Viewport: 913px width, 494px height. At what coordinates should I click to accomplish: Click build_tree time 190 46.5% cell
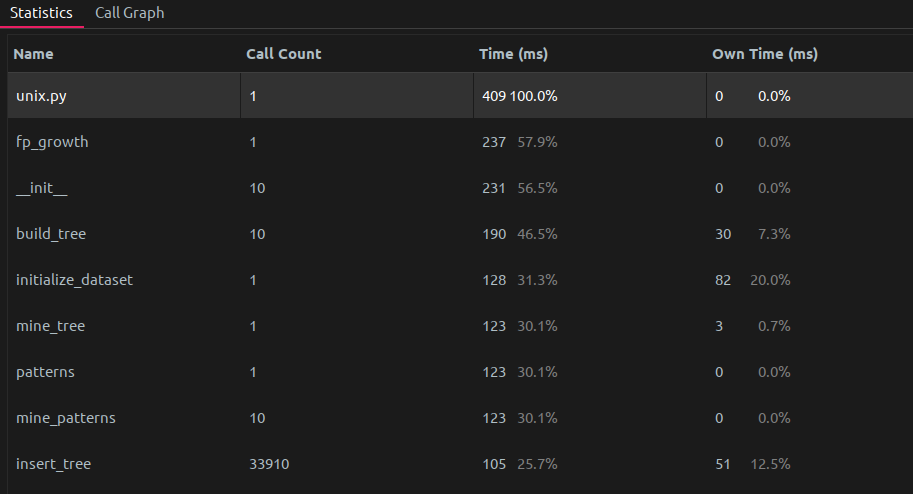pyautogui.click(x=519, y=234)
